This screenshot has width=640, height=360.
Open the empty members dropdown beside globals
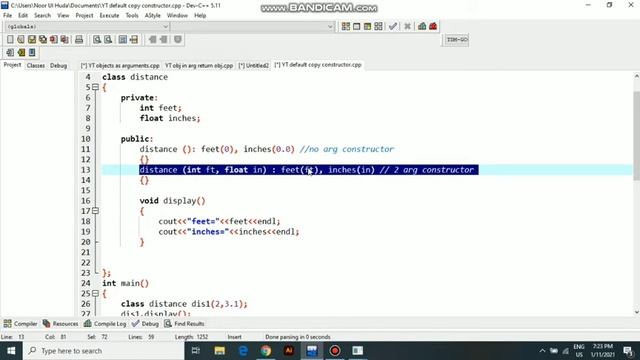click(x=253, y=27)
